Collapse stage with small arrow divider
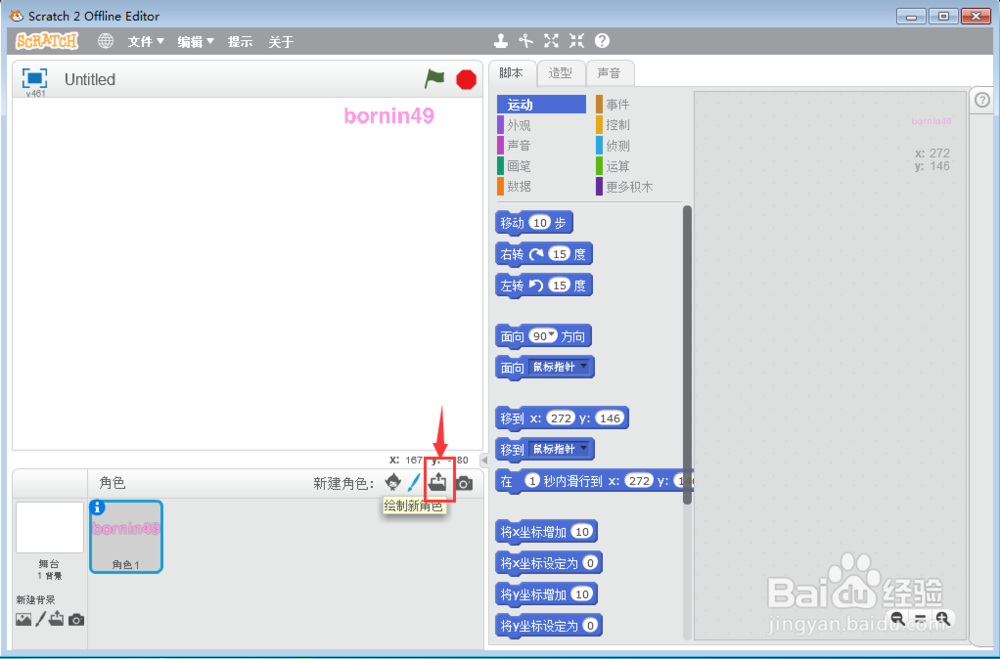1000x659 pixels. tap(484, 460)
